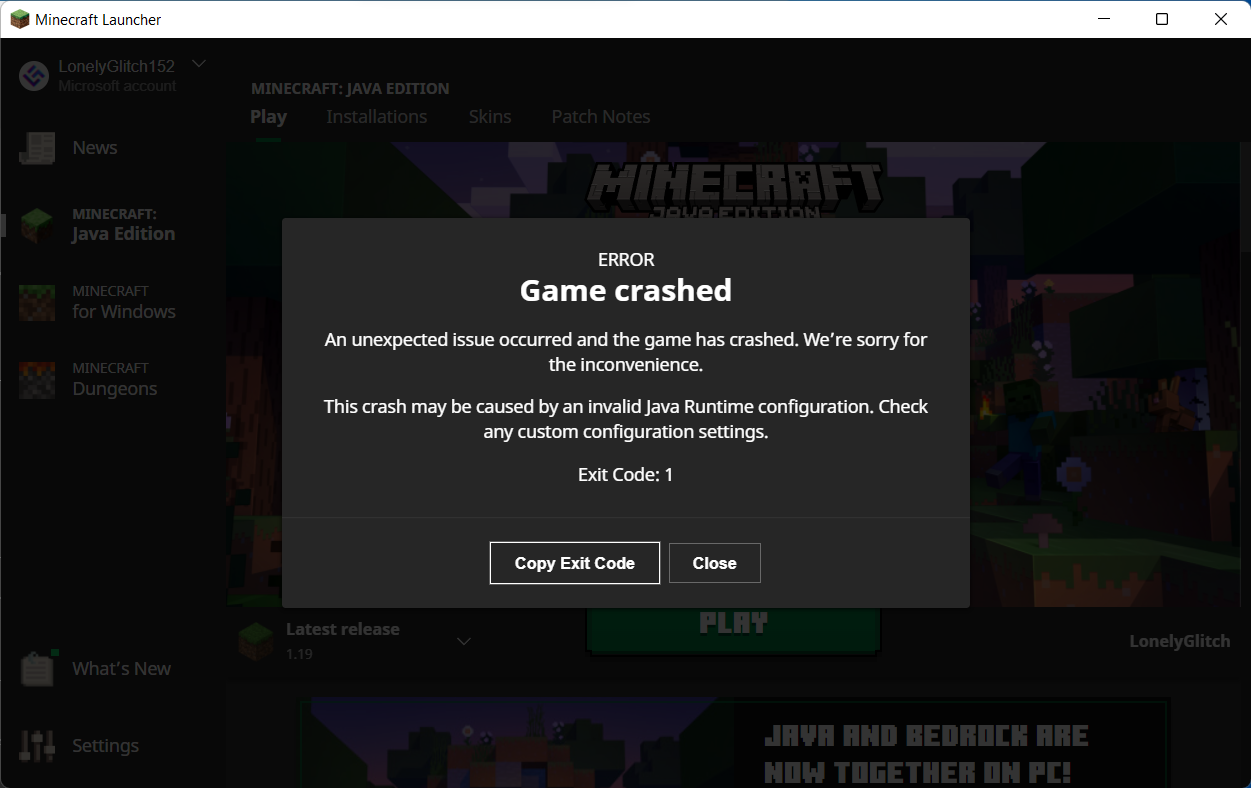
Task: Open the What's New clipboard icon
Action: pos(37,668)
